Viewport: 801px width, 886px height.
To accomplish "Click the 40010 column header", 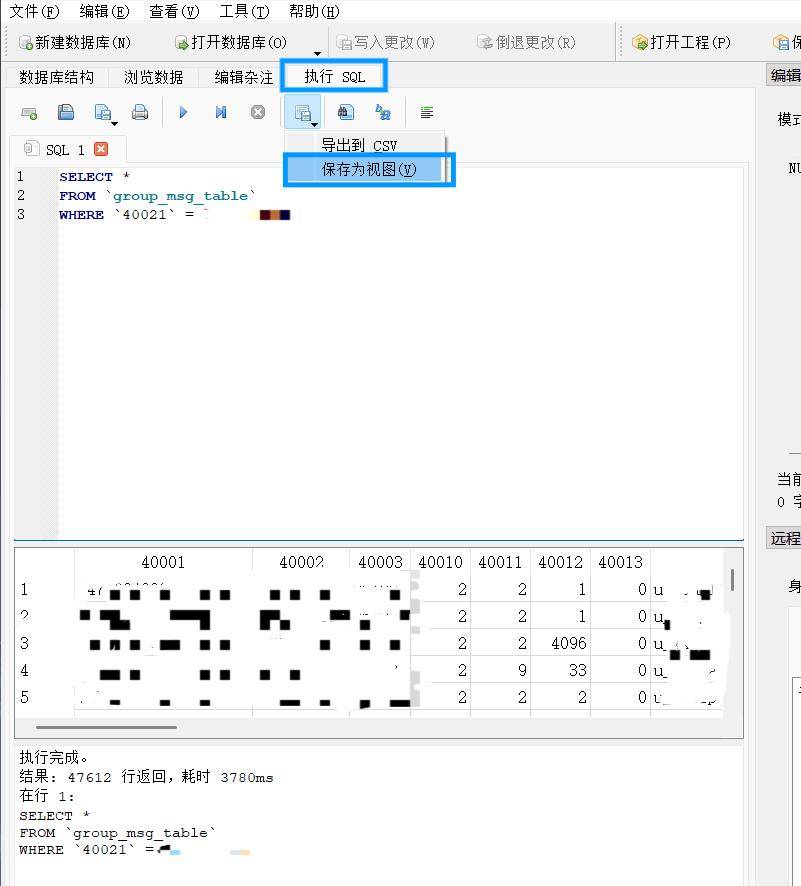I will point(441,562).
